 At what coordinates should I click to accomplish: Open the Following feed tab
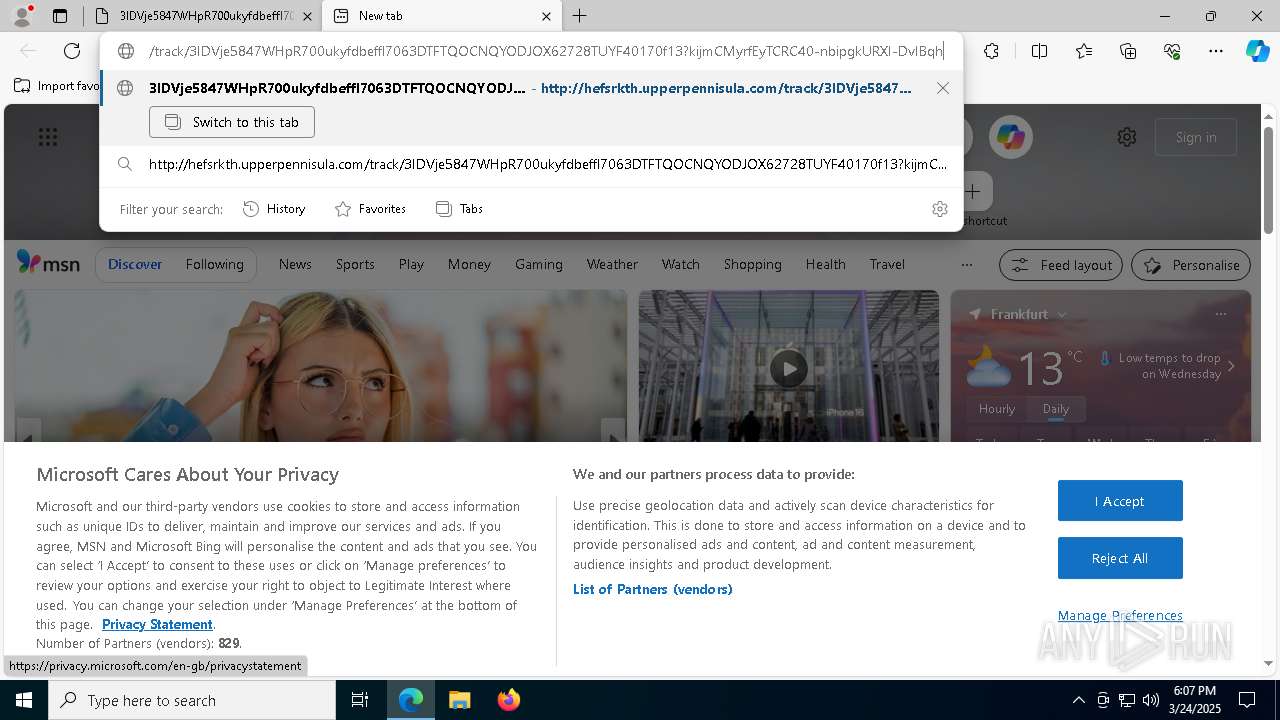[x=214, y=264]
